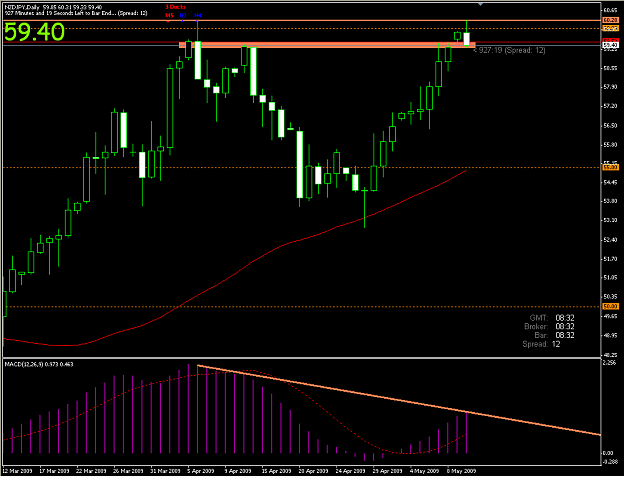Click the '3 Ducks' indicator label
Viewport: 625px width, 477px height.
[x=175, y=7]
